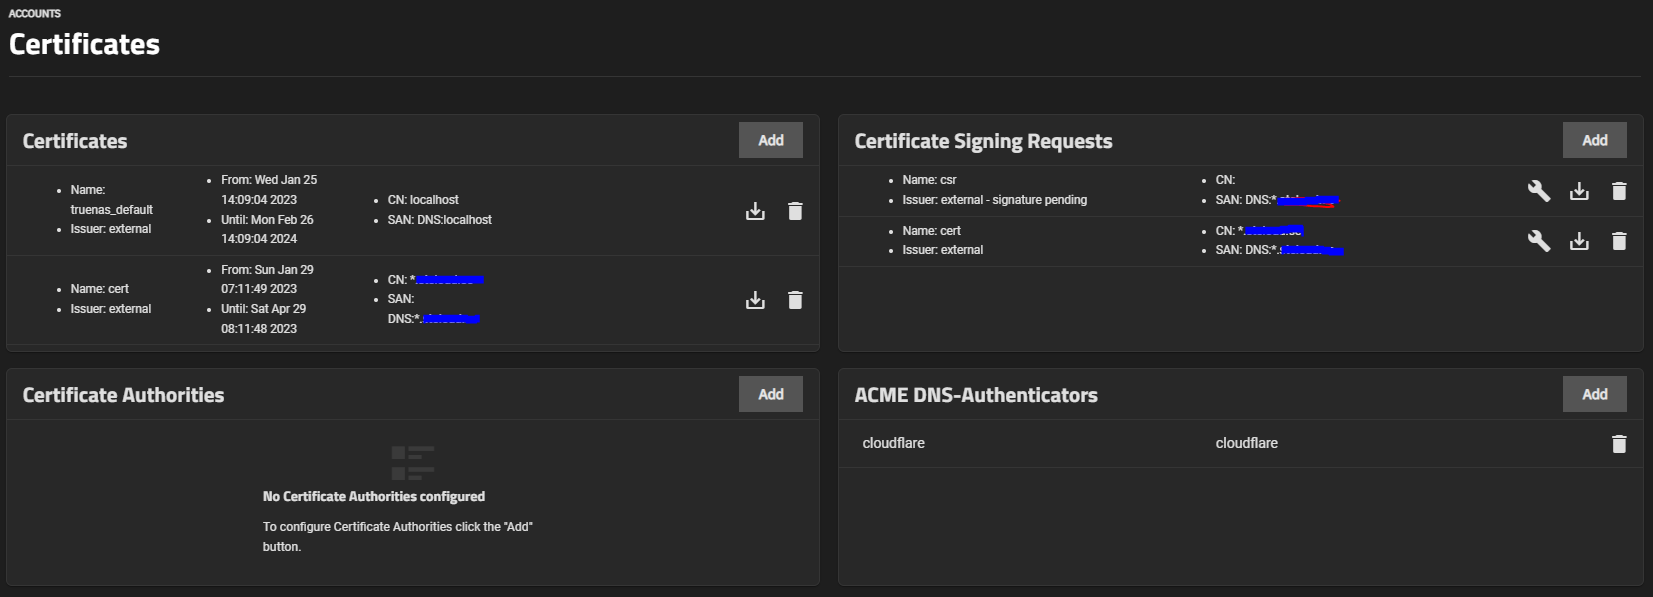The height and width of the screenshot is (597, 1653).
Task: Click the 'Until: Mon Feb 26' date entry
Action: point(267,229)
